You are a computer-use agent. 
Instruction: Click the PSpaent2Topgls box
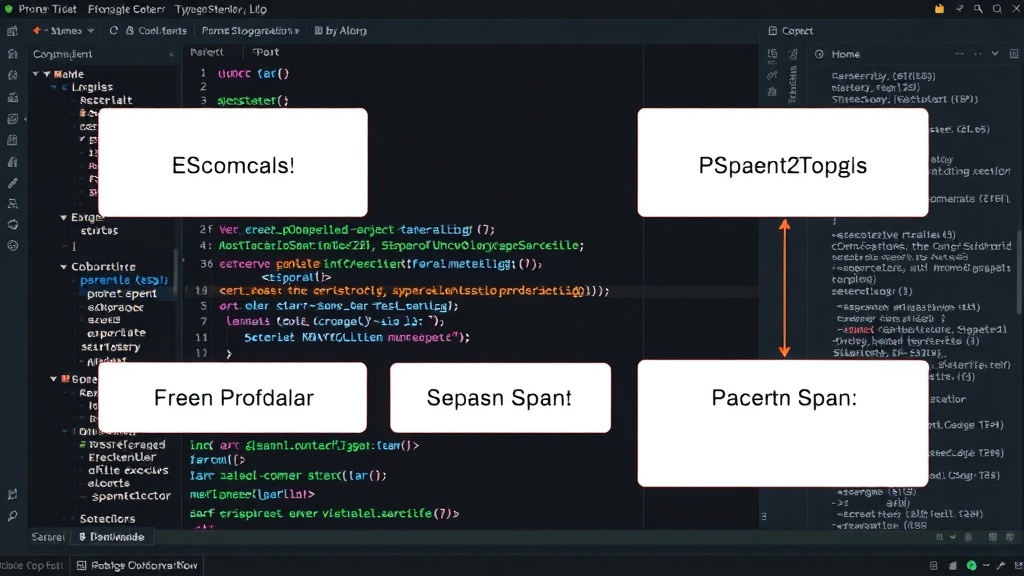(x=783, y=163)
